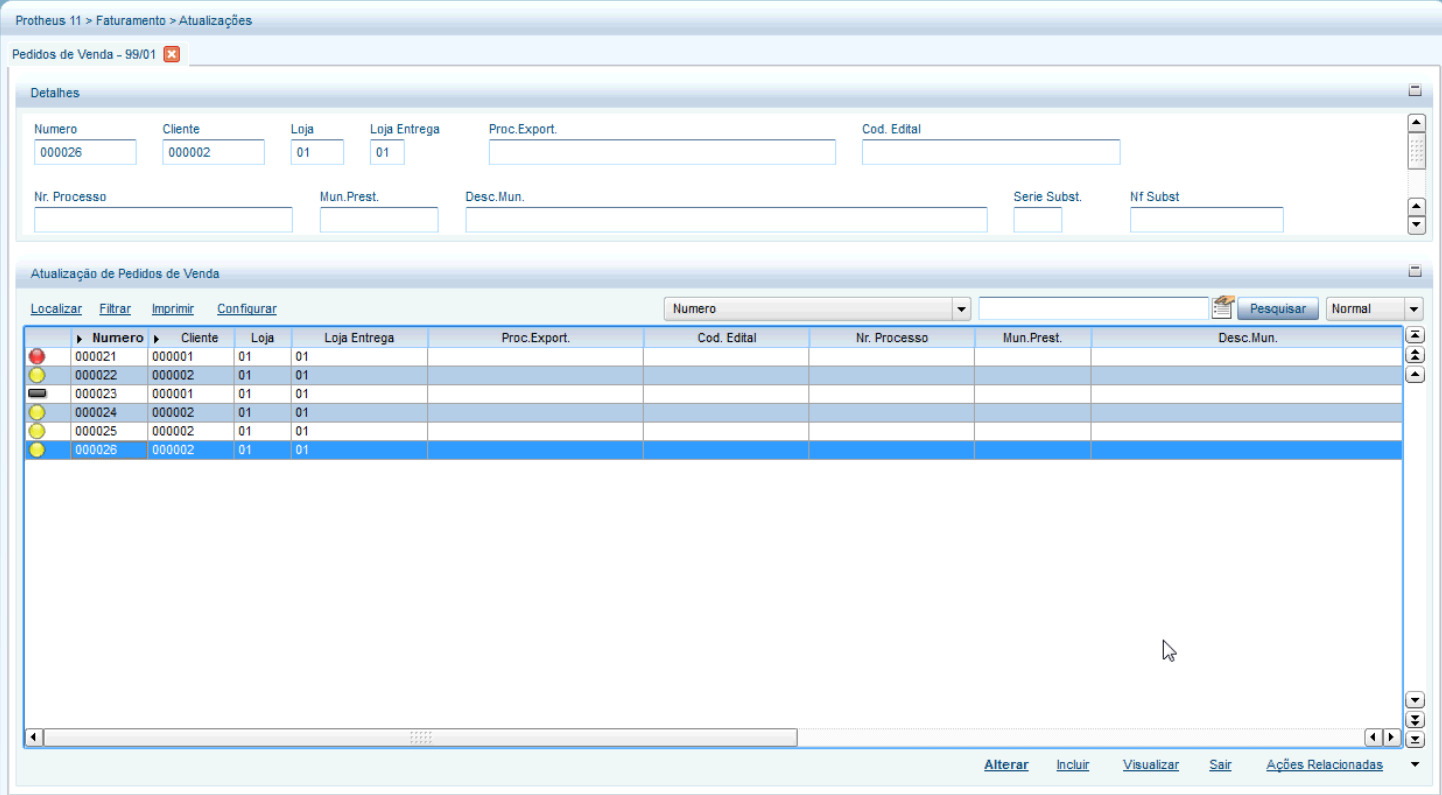Open the Numero search index dropdown
This screenshot has width=1442, height=795.
961,309
